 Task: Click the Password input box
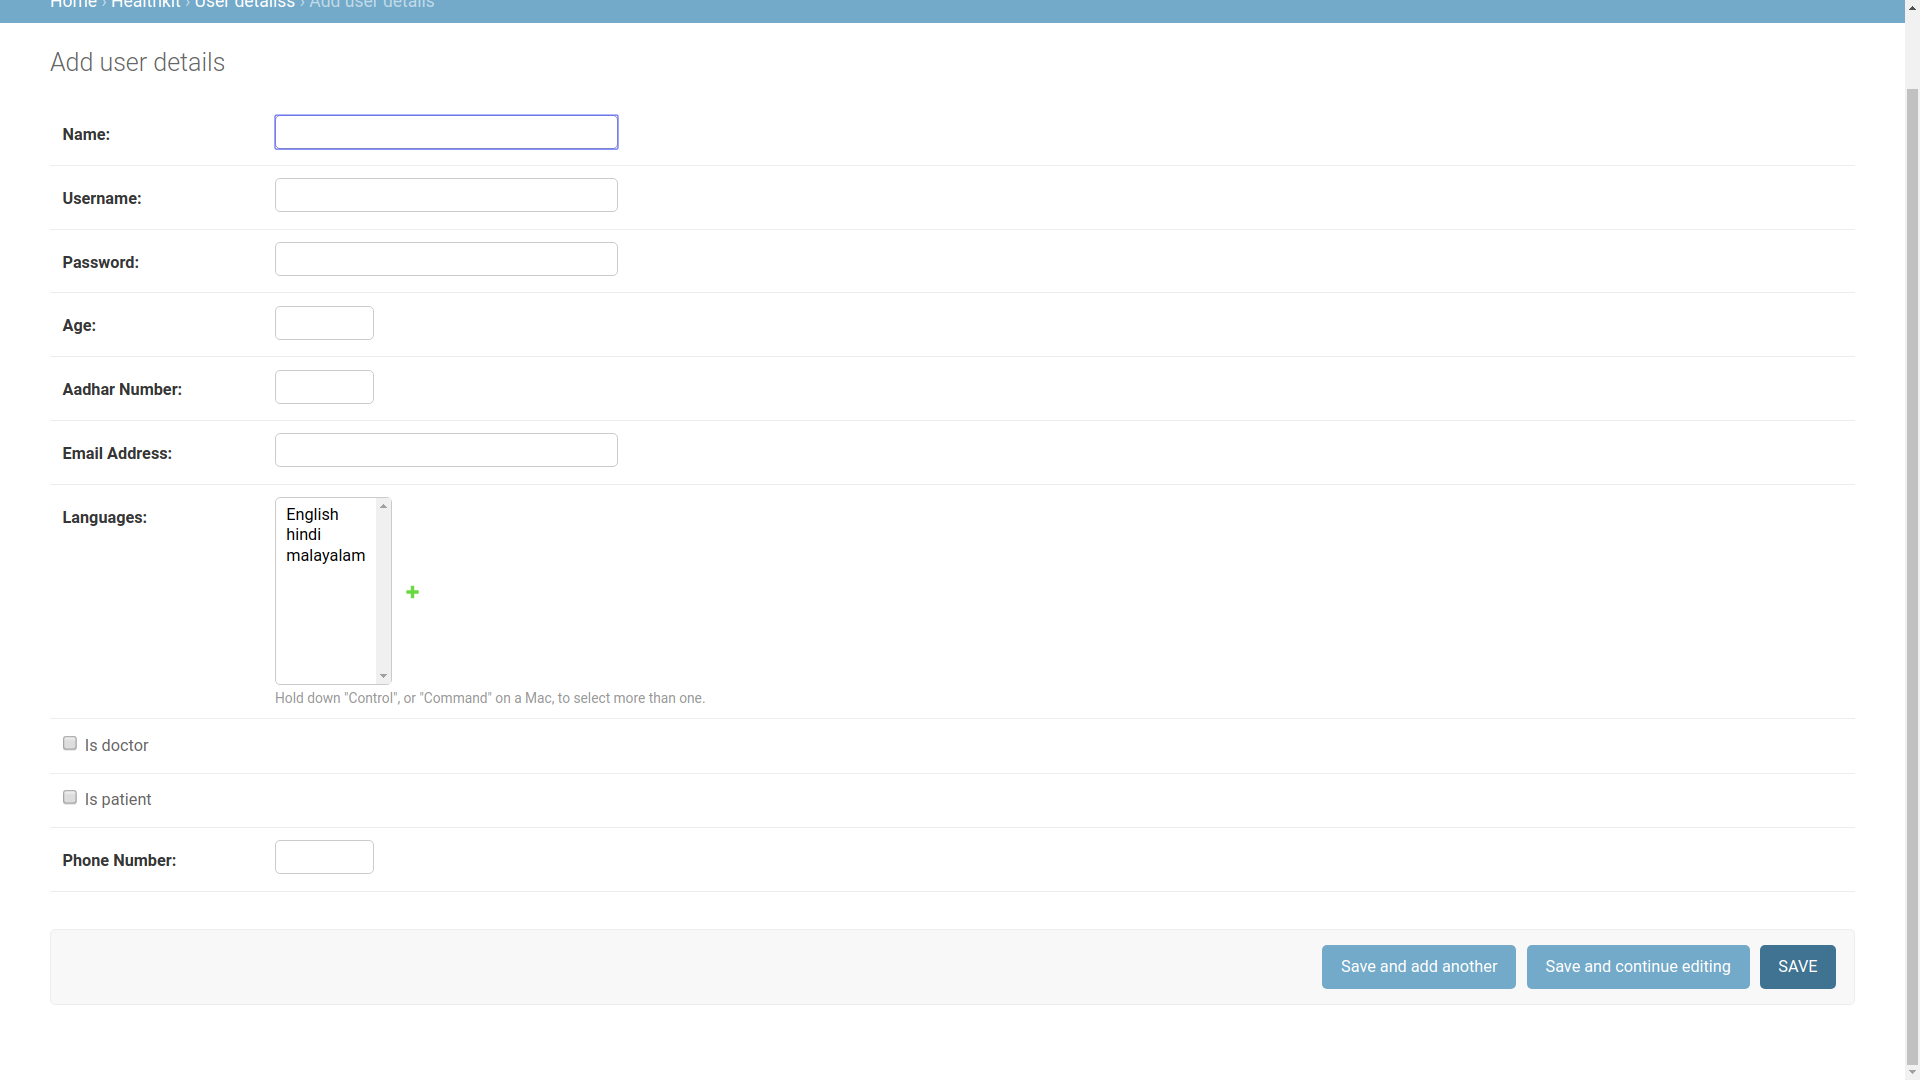446,259
